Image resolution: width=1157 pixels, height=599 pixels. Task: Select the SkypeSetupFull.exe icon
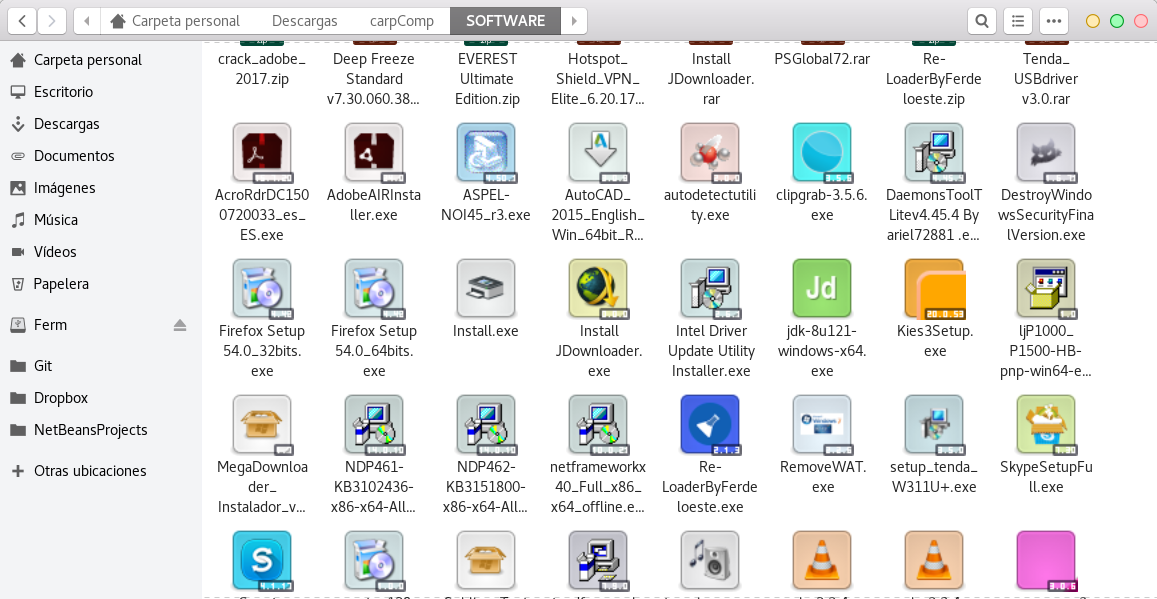point(1046,424)
